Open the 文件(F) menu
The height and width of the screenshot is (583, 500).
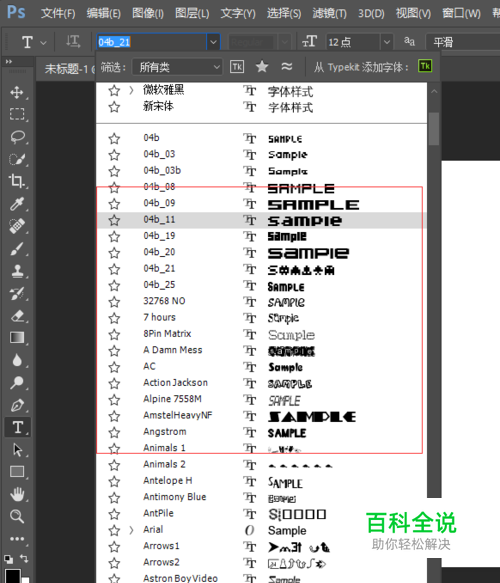[x=58, y=14]
